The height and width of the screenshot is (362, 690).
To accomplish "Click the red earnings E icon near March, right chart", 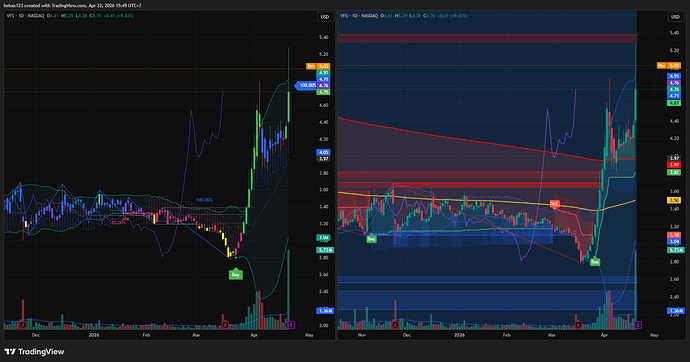I will click(x=578, y=325).
